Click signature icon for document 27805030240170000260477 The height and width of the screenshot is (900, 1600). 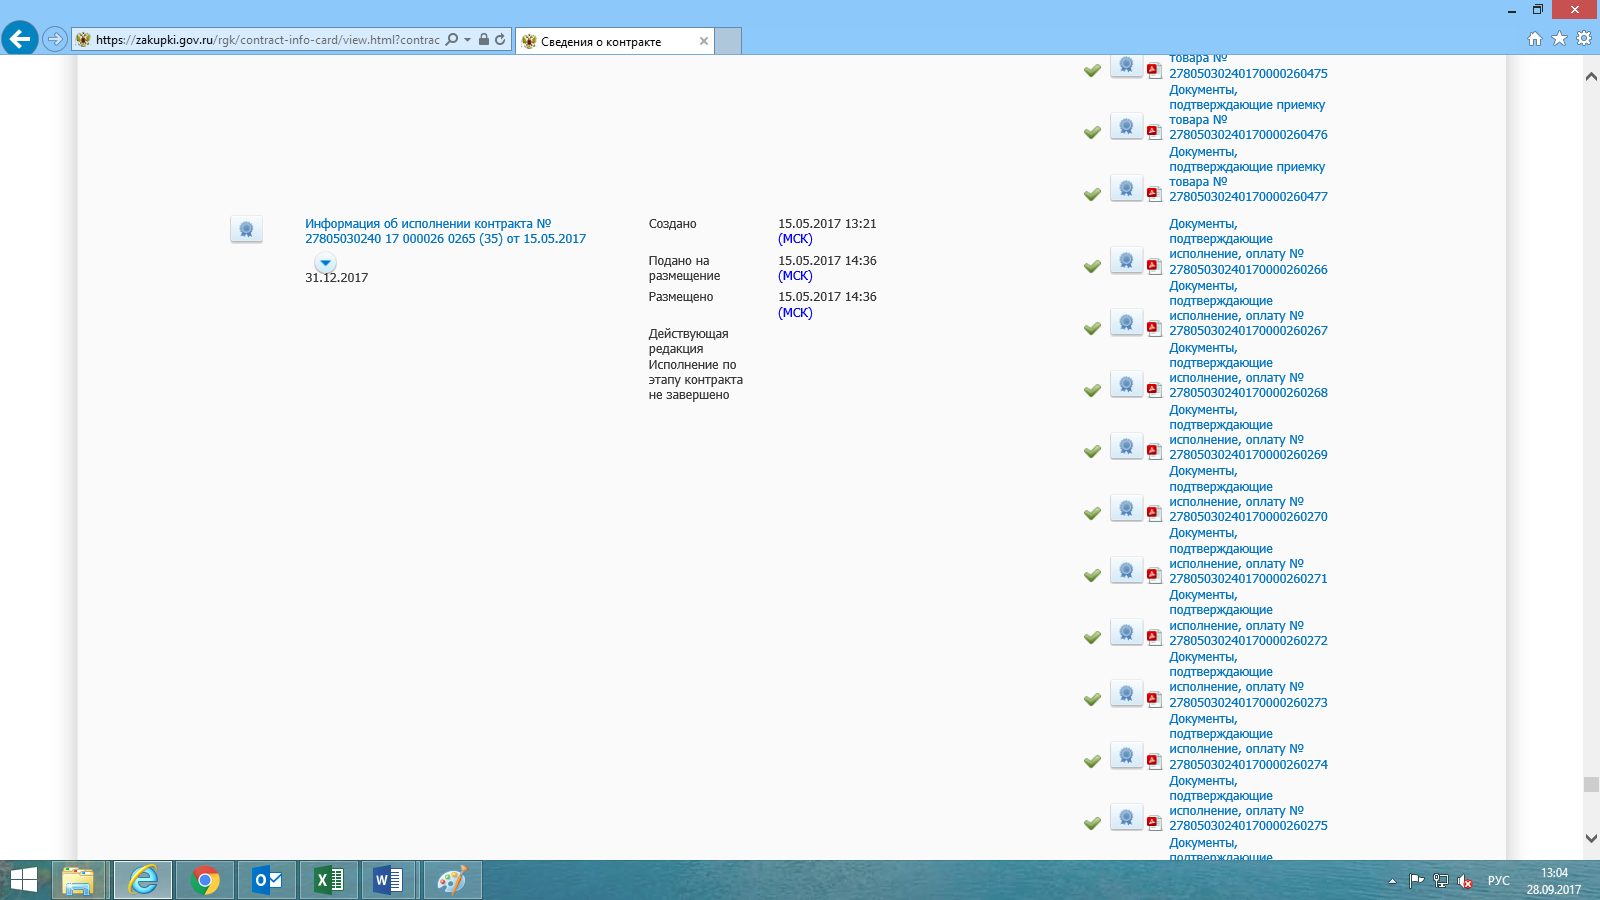coord(1126,189)
